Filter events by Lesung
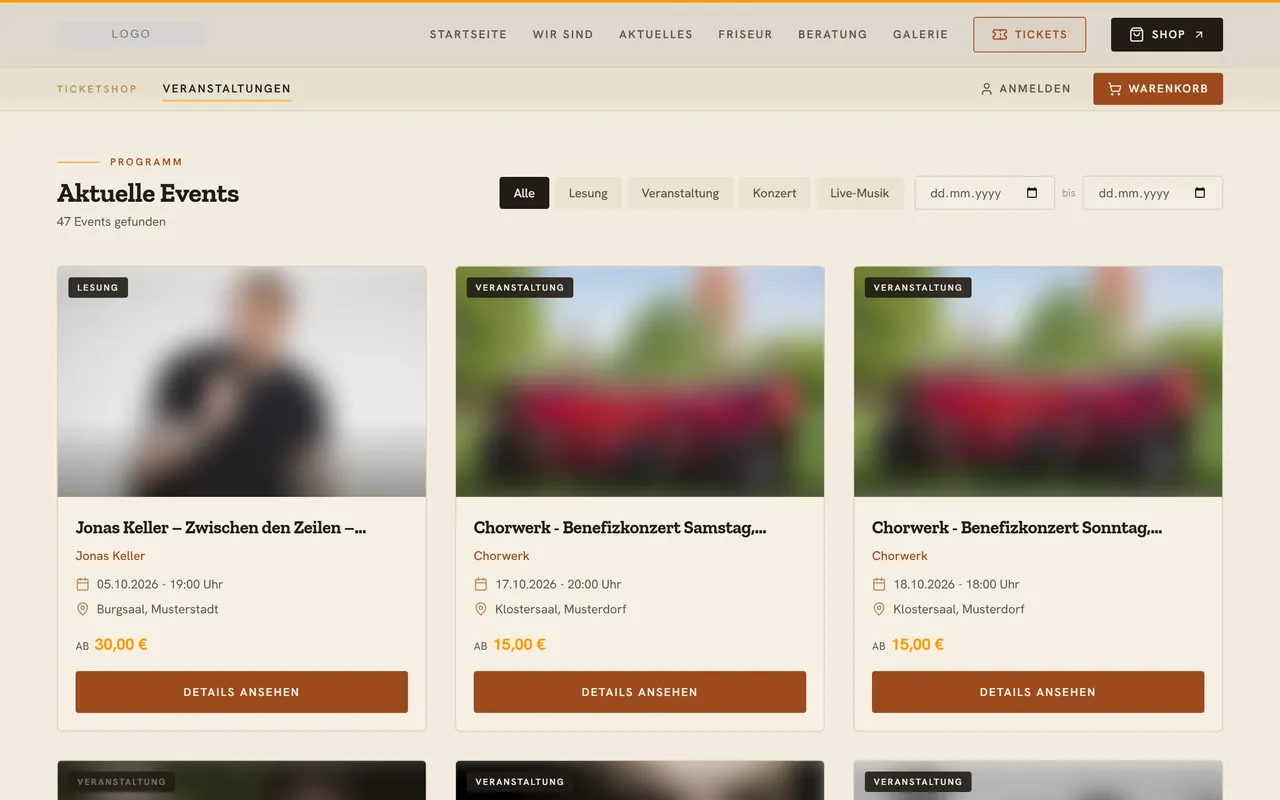 [x=588, y=193]
